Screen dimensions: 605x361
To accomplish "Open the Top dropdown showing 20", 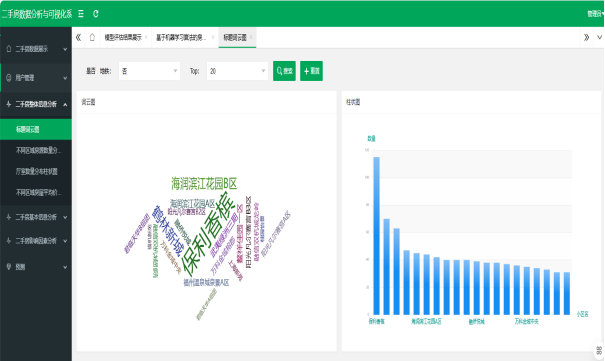I will click(x=237, y=71).
